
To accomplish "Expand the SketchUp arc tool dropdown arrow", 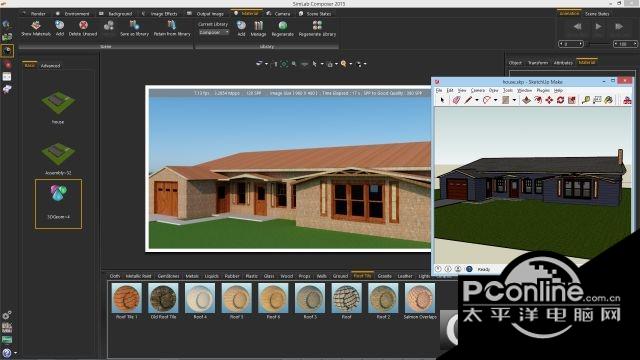I will click(496, 100).
